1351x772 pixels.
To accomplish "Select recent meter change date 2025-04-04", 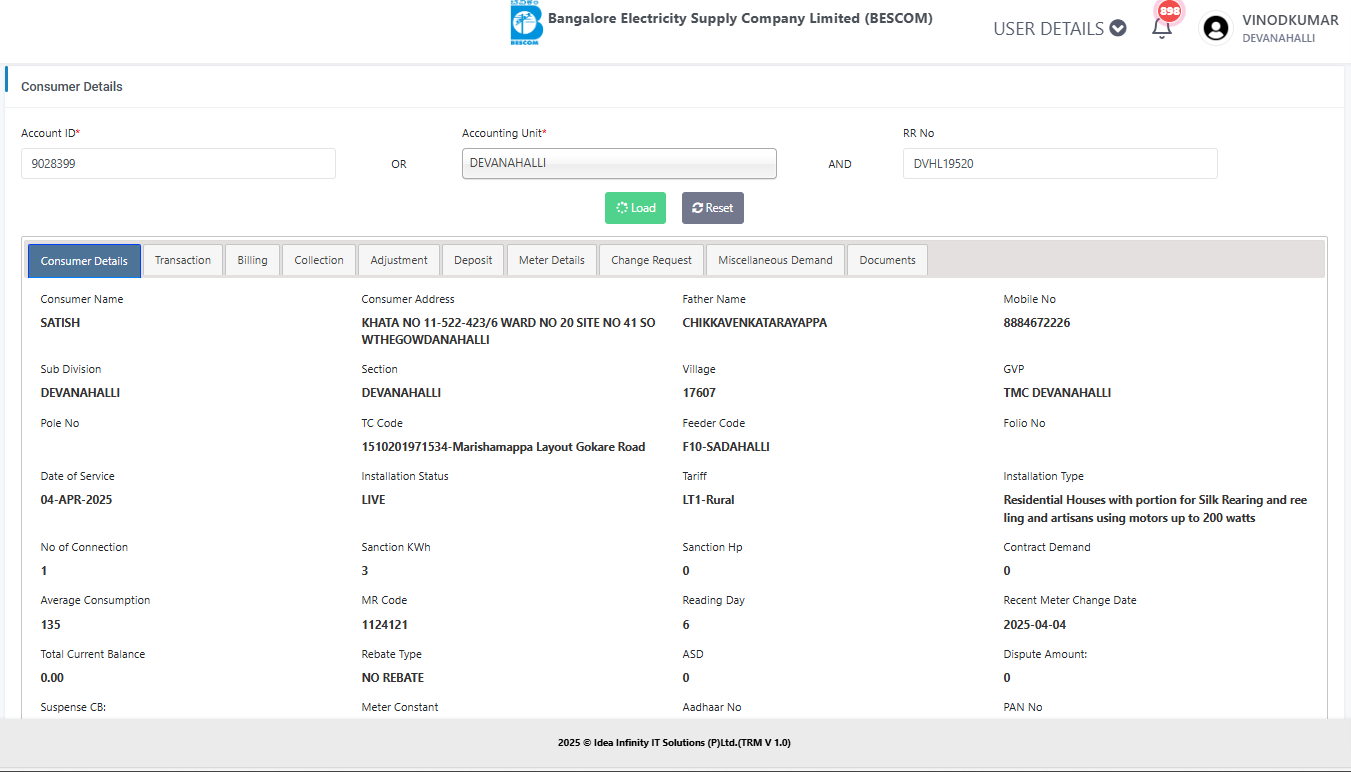I will tap(1037, 625).
